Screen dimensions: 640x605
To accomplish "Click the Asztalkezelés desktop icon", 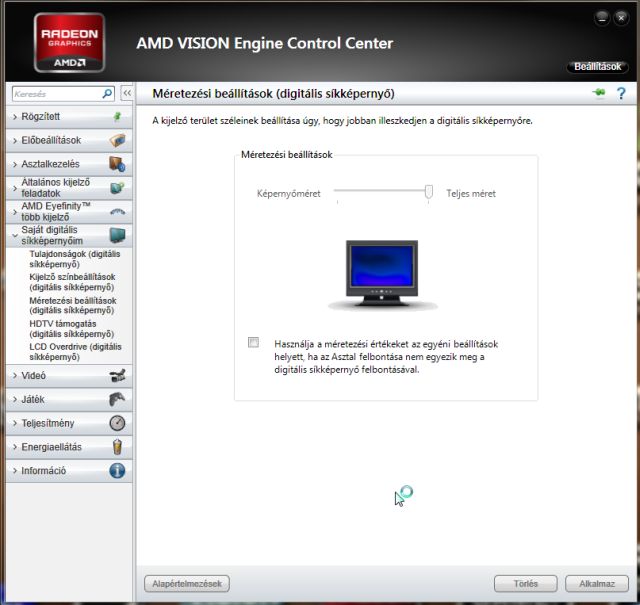I will coord(117,164).
